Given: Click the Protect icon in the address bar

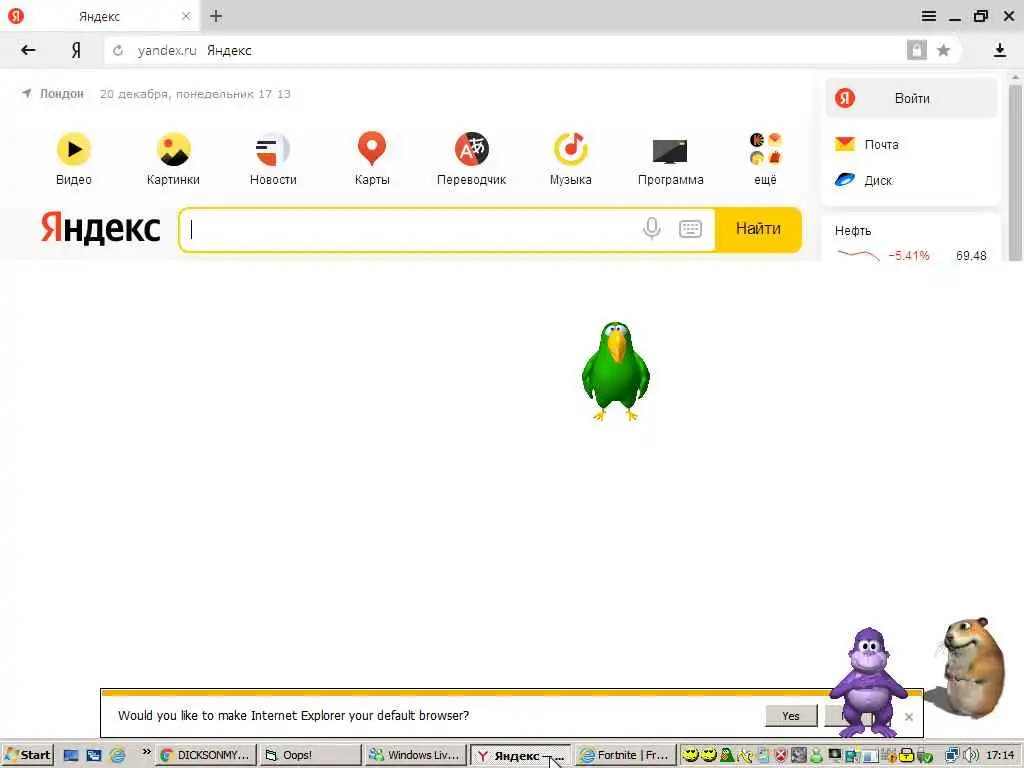Looking at the screenshot, I should [917, 50].
